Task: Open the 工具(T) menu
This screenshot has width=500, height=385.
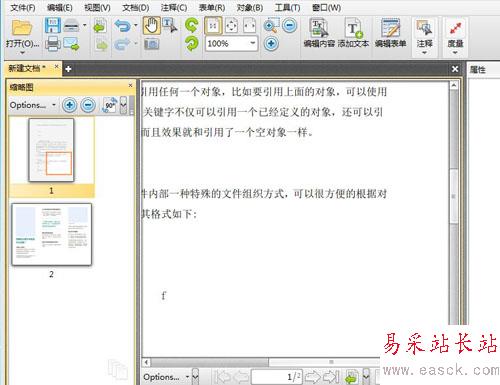Action: coord(288,7)
